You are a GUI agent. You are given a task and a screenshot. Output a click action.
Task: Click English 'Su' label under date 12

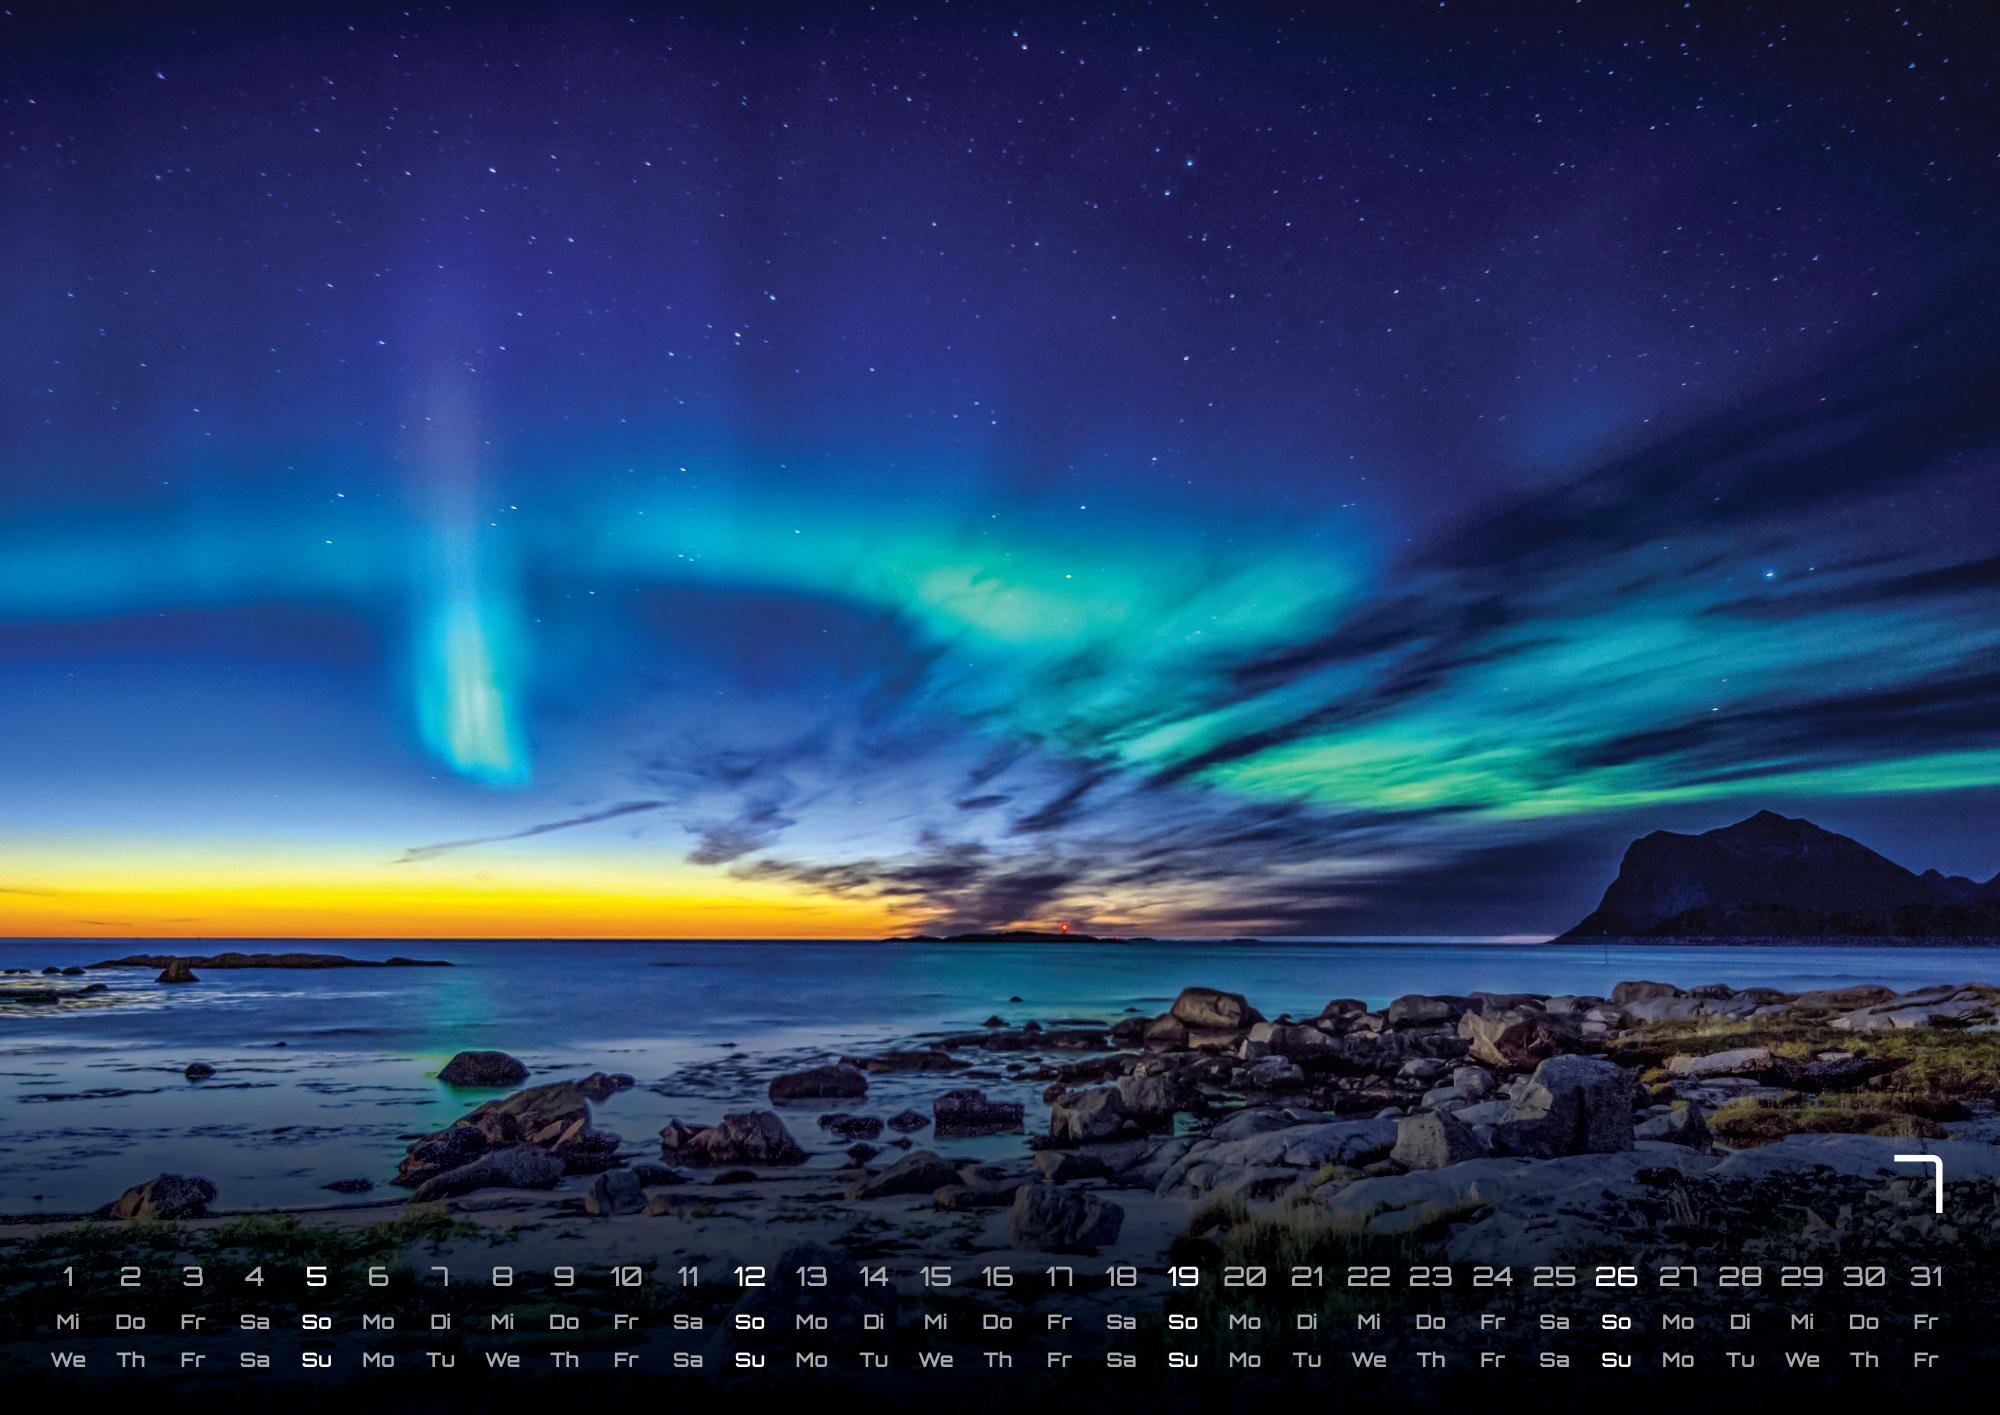(x=749, y=1360)
